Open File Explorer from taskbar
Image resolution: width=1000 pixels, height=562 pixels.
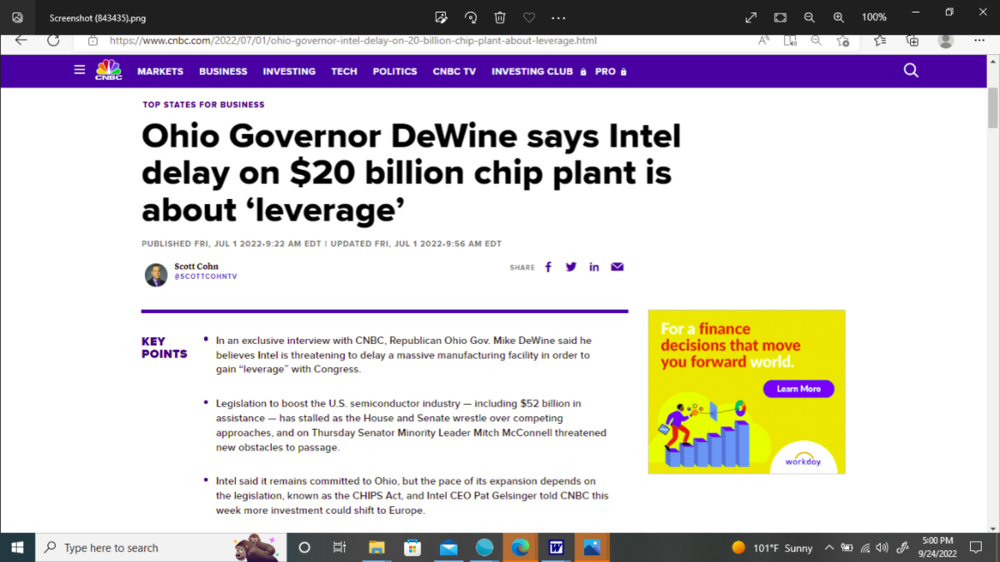pos(376,547)
